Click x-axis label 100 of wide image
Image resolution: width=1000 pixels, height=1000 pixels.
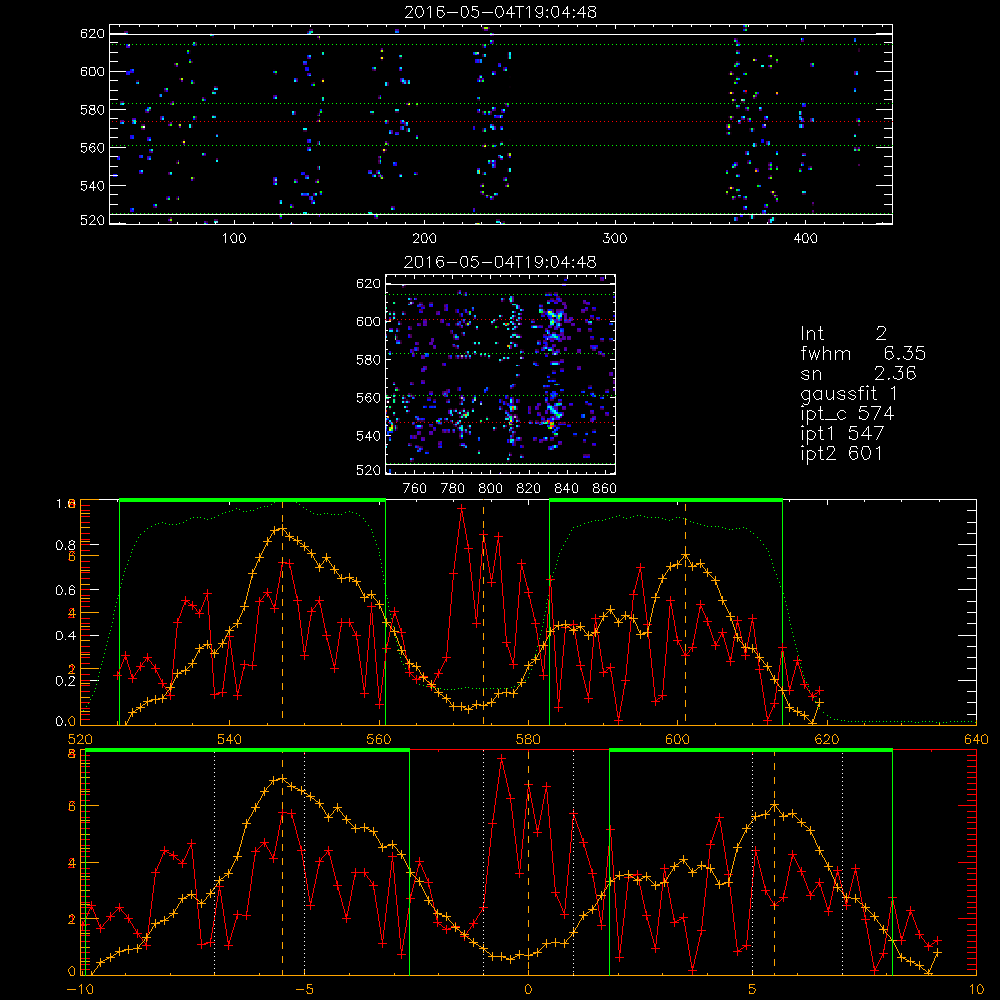click(x=234, y=239)
